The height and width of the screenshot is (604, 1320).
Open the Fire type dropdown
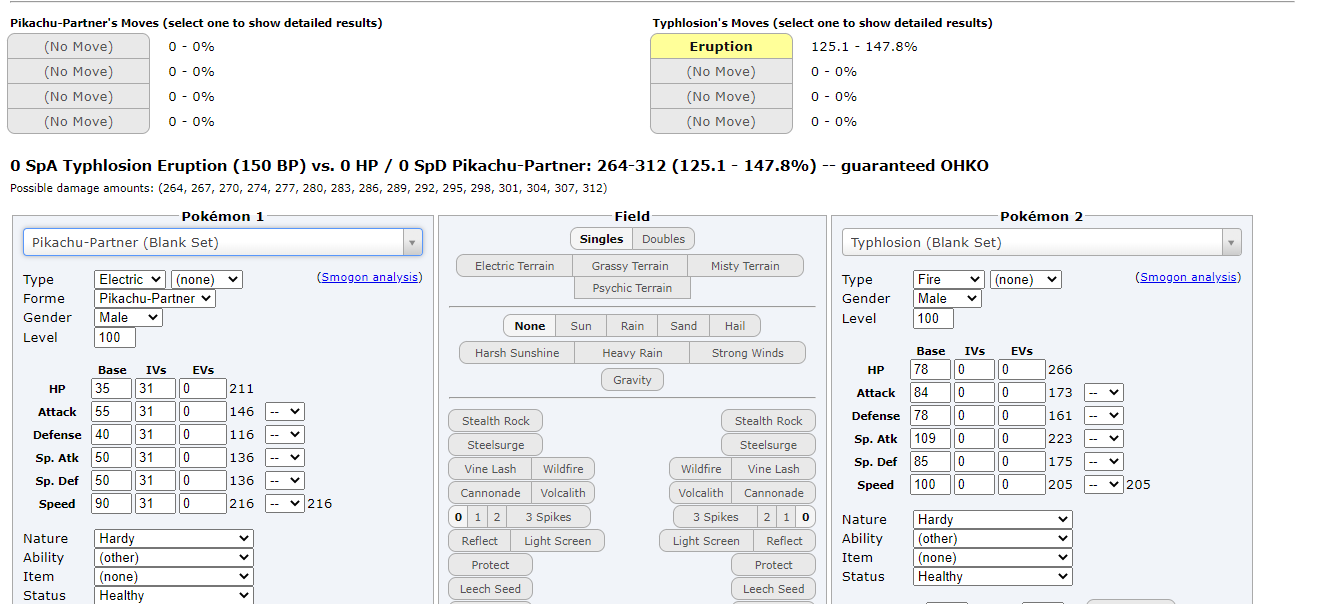pyautogui.click(x=949, y=280)
